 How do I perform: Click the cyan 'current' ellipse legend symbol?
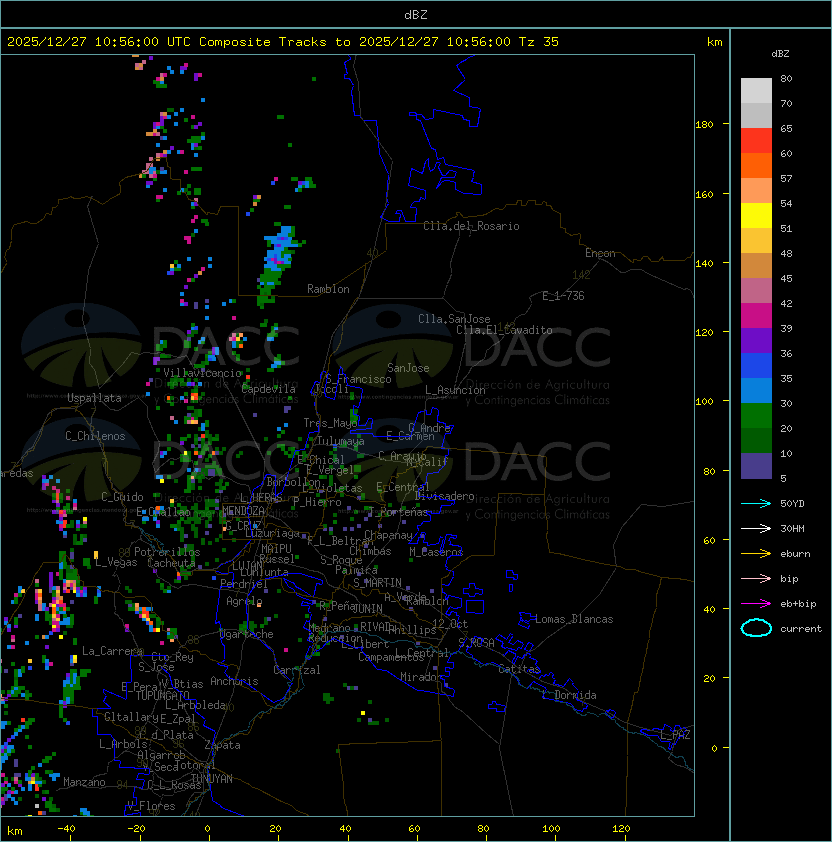(x=756, y=628)
